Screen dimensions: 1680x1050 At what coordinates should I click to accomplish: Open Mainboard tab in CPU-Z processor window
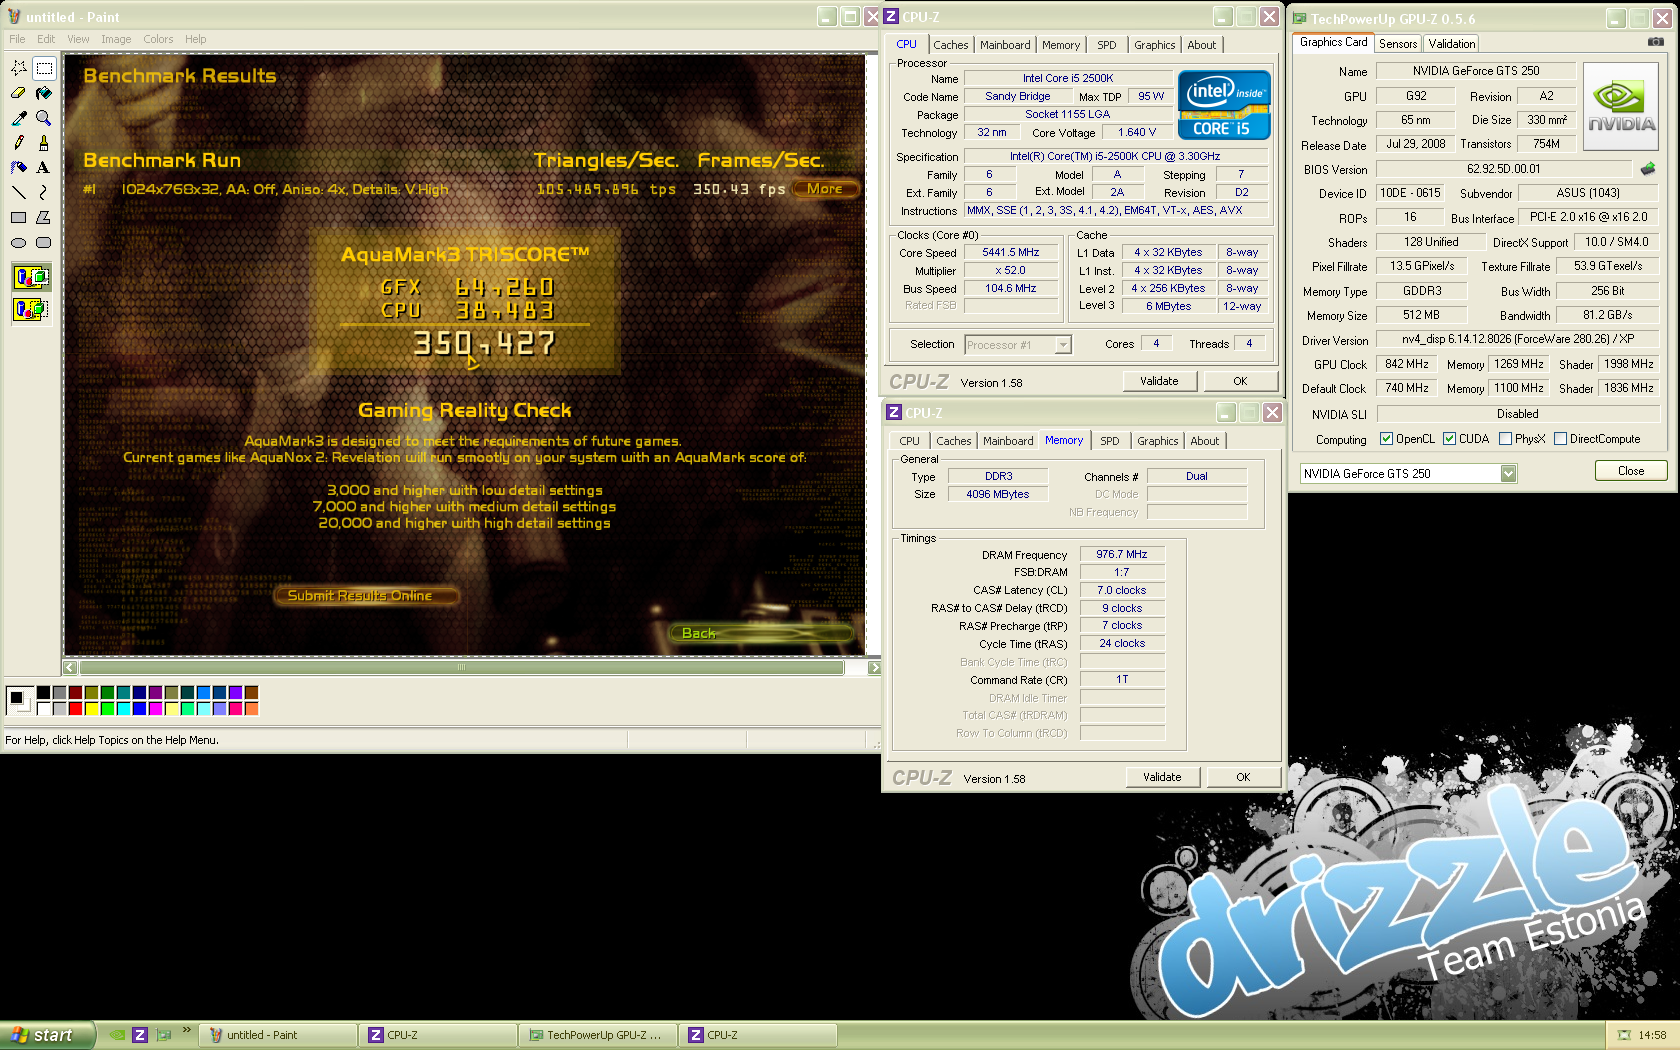pyautogui.click(x=1005, y=45)
